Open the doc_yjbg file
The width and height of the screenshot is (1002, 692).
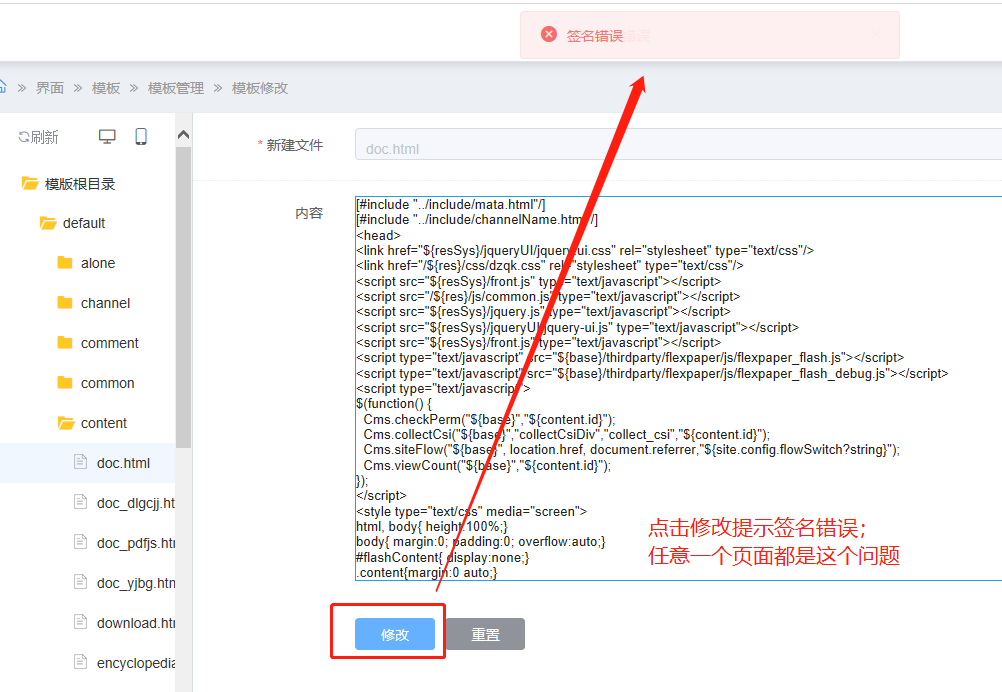click(x=135, y=583)
